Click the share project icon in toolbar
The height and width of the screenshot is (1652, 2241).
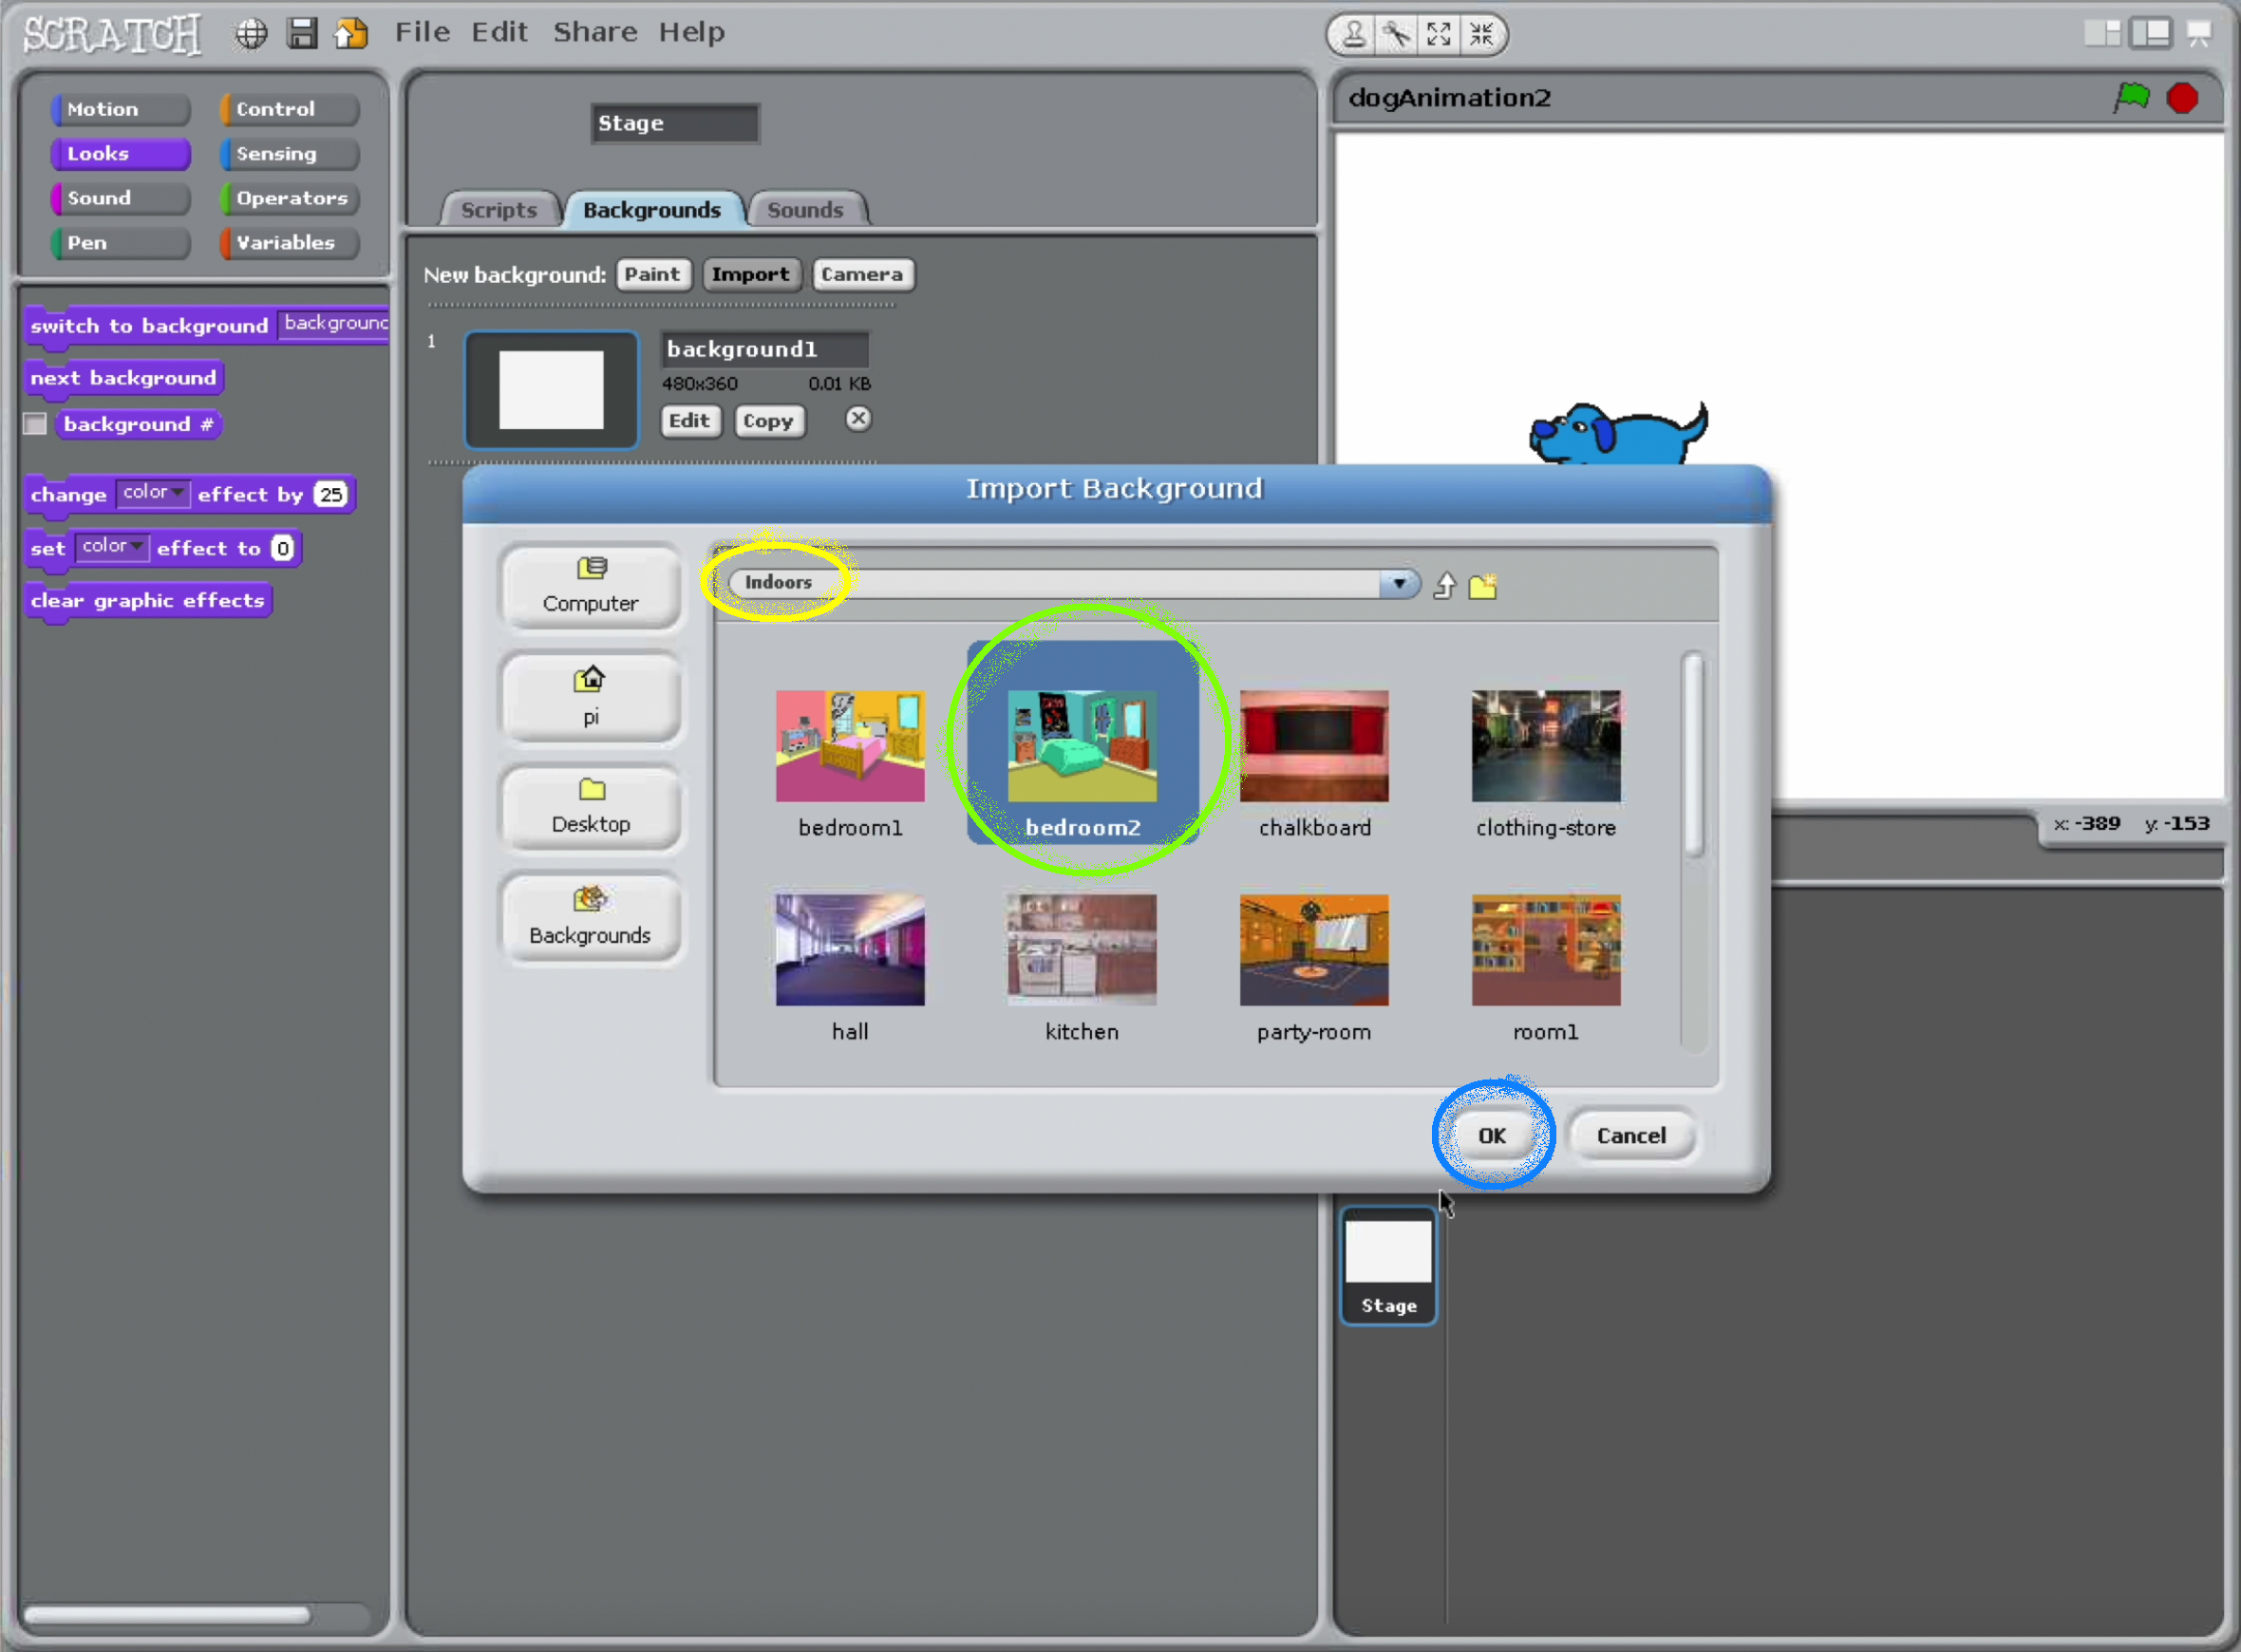coord(351,34)
